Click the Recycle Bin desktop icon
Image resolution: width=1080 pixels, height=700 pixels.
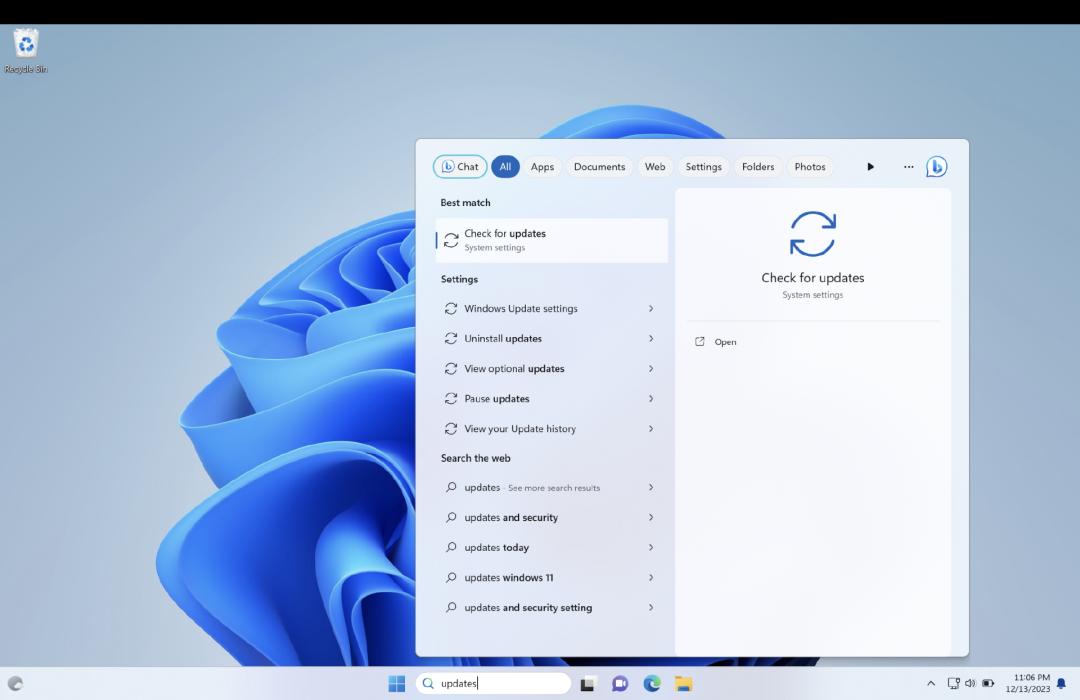pyautogui.click(x=26, y=45)
